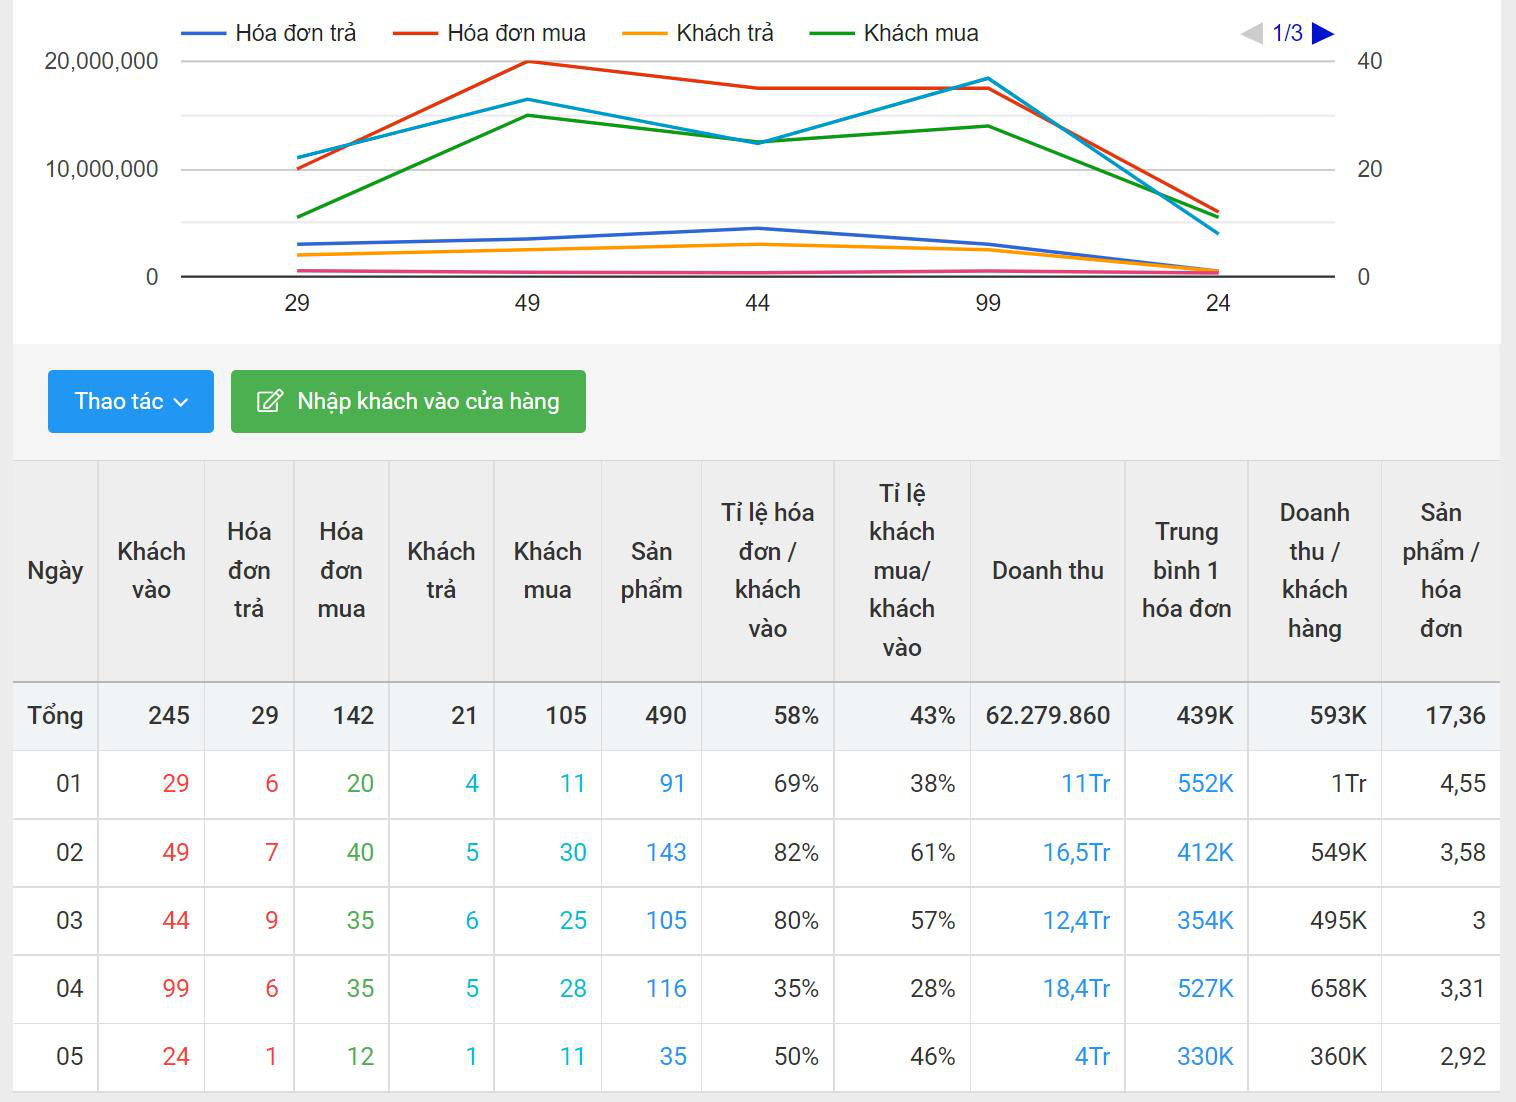Click Tỉ lệ hóa đơn / khách vào header
The height and width of the screenshot is (1102, 1516).
pyautogui.click(x=767, y=571)
